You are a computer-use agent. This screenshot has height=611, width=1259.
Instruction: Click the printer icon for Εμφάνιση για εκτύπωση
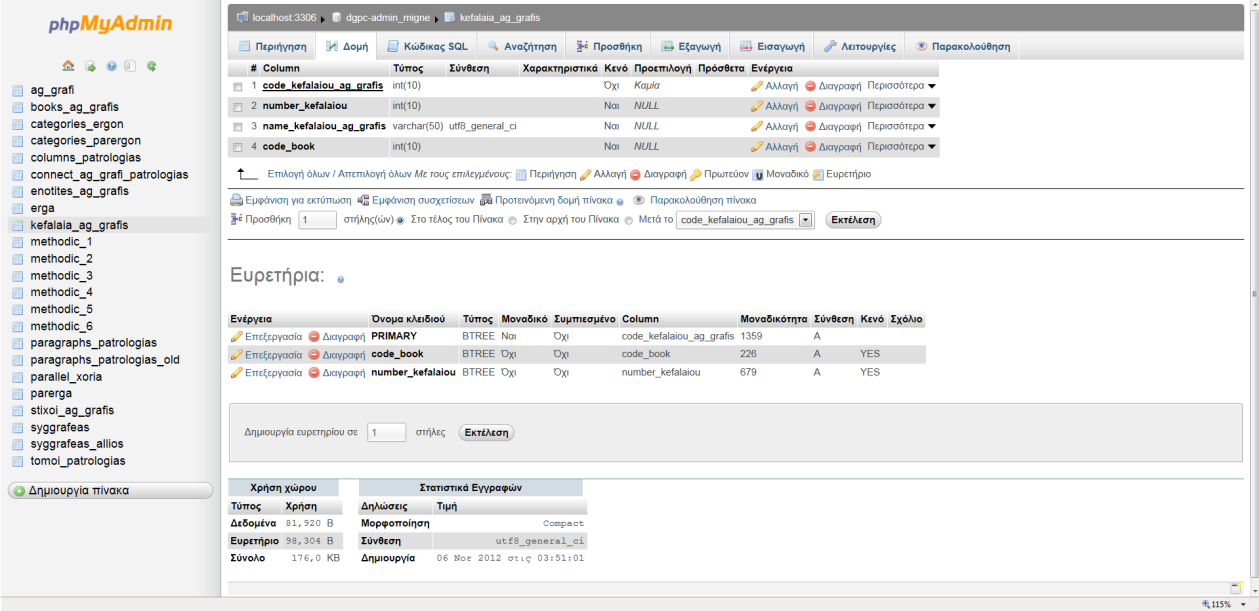point(237,200)
